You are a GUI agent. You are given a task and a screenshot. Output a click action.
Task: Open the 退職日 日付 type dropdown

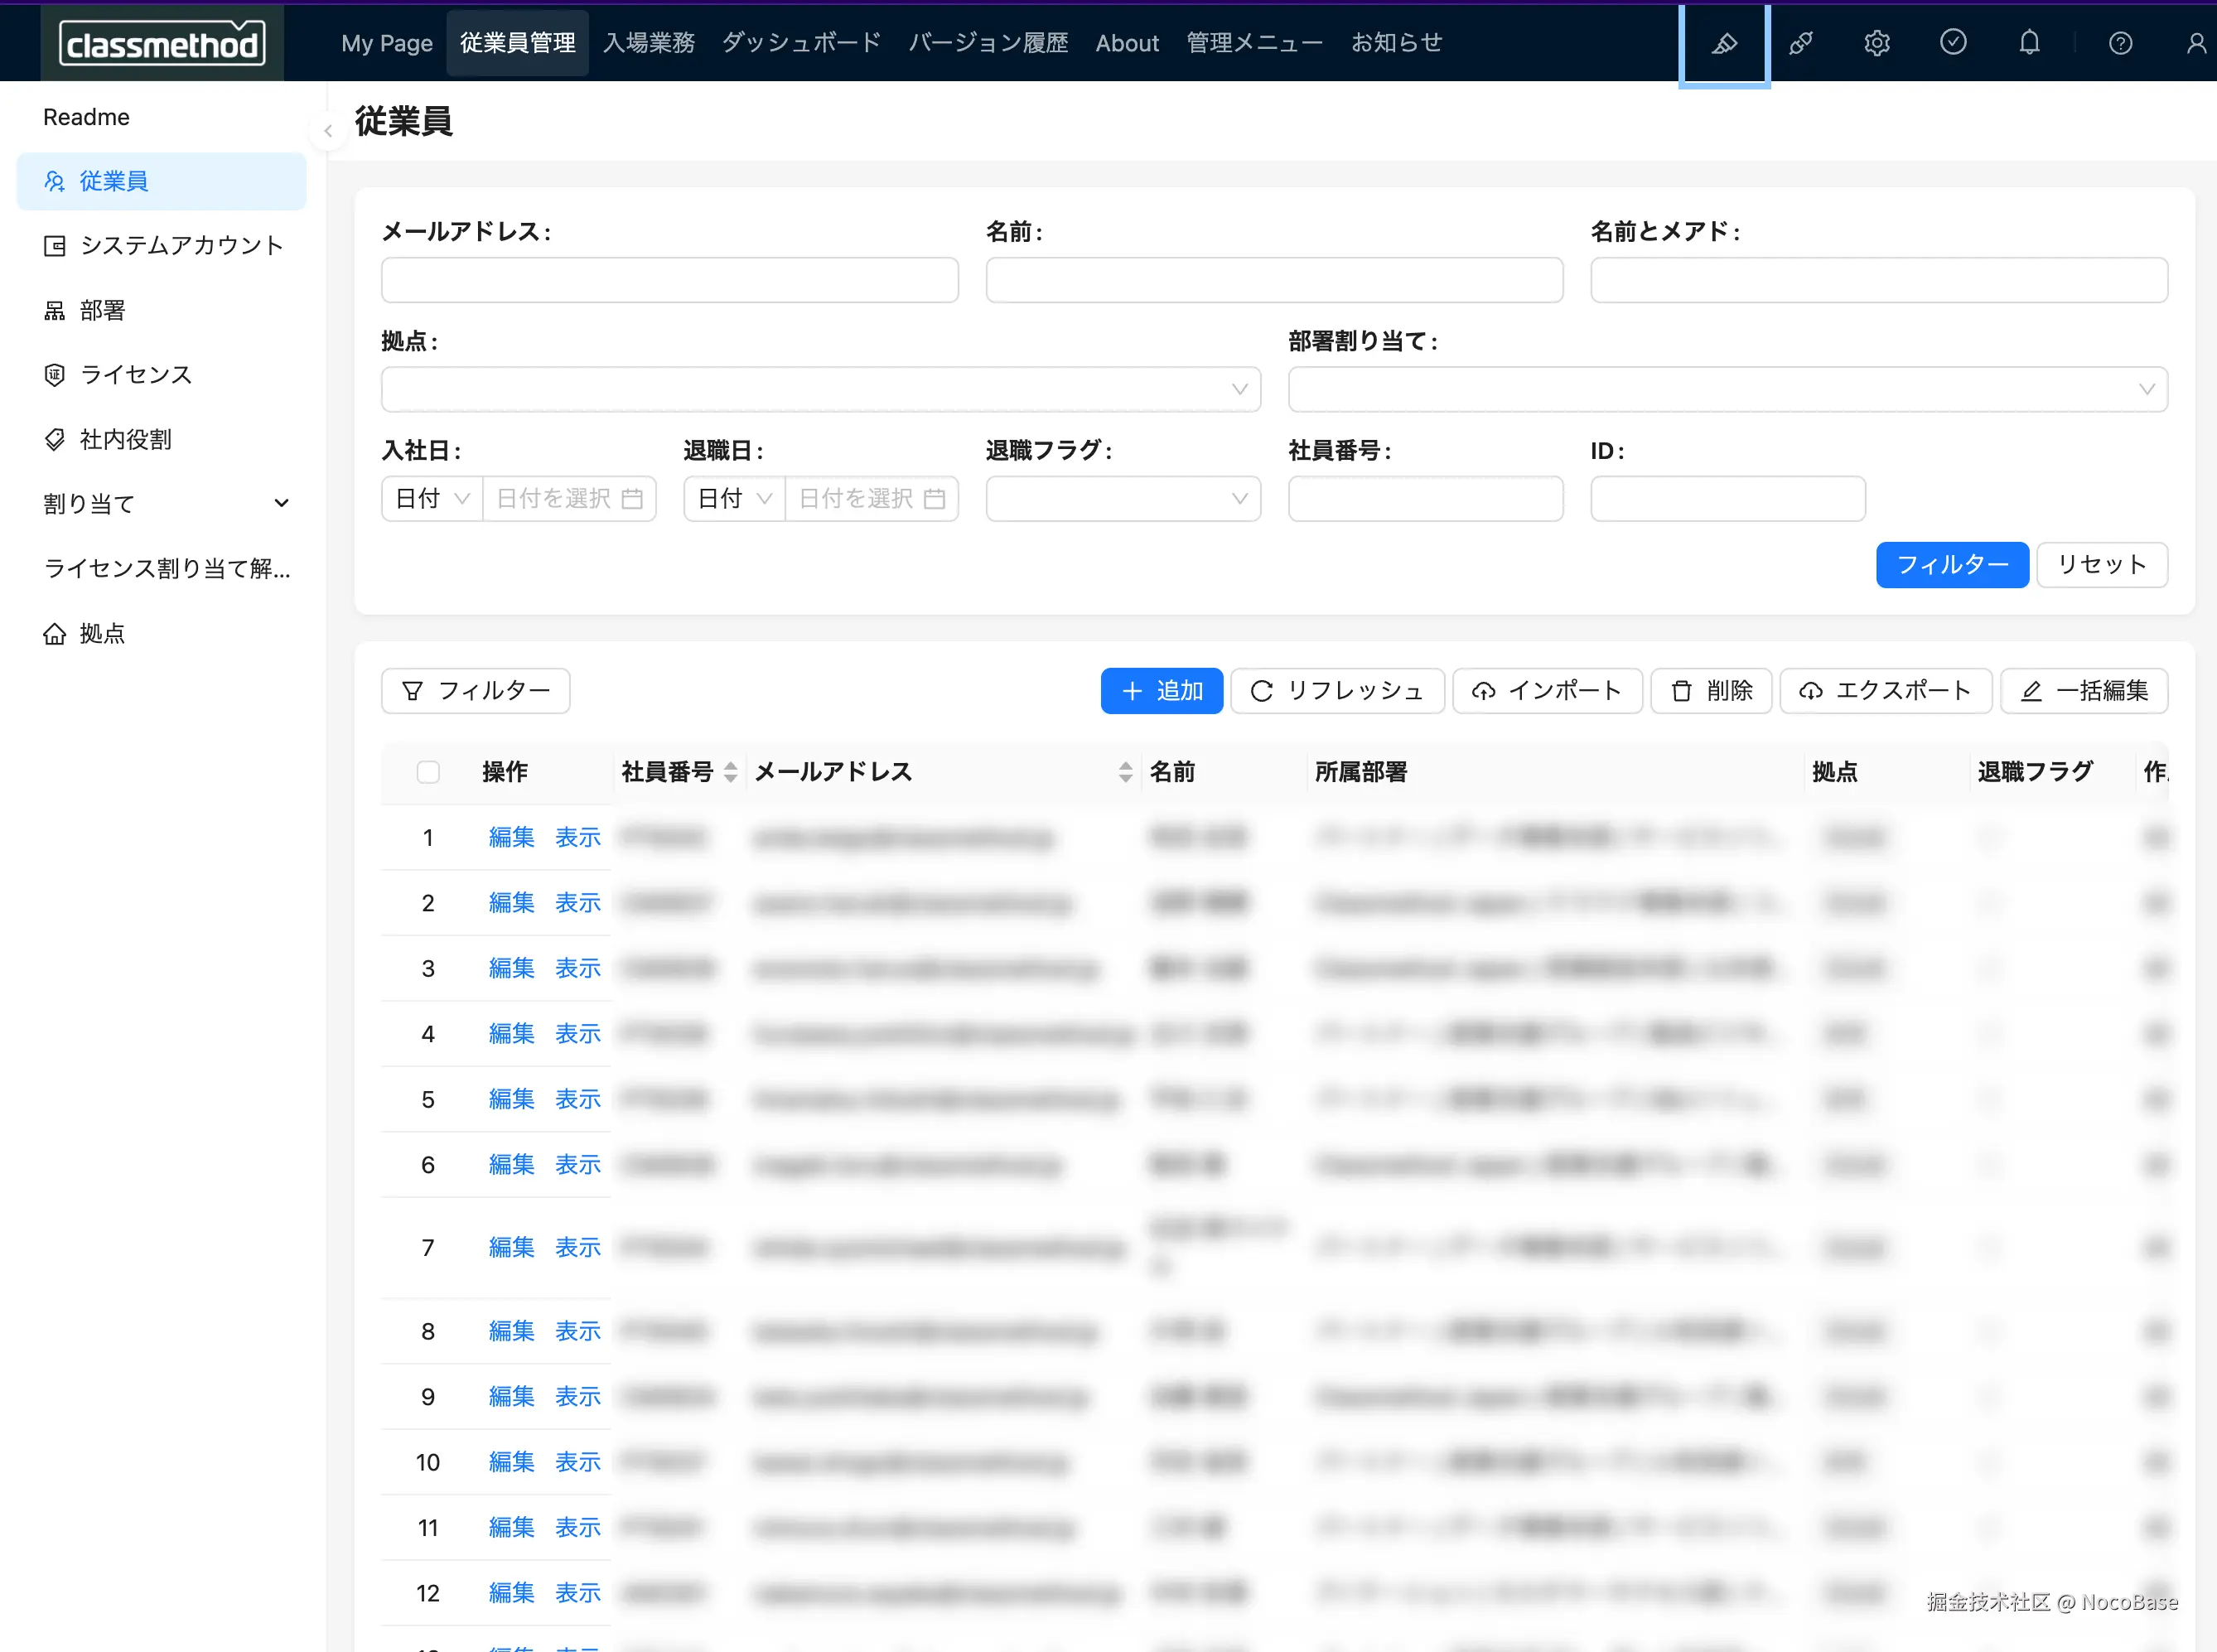[734, 499]
